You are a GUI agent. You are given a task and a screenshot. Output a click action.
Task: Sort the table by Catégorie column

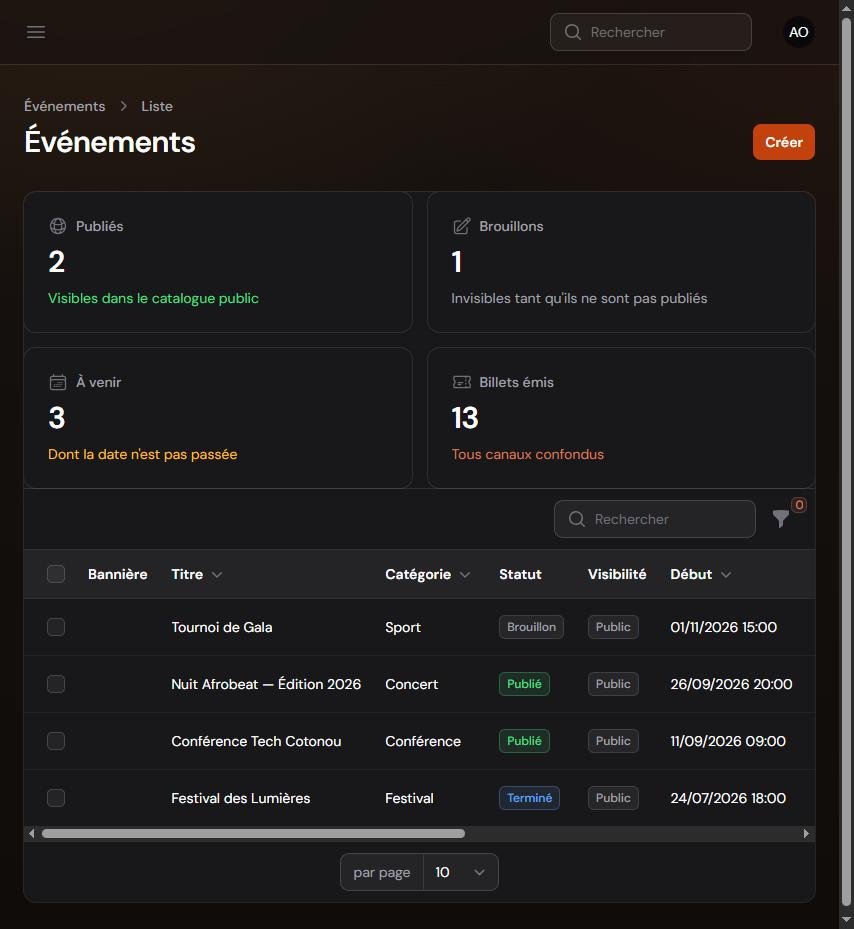pyautogui.click(x=427, y=574)
